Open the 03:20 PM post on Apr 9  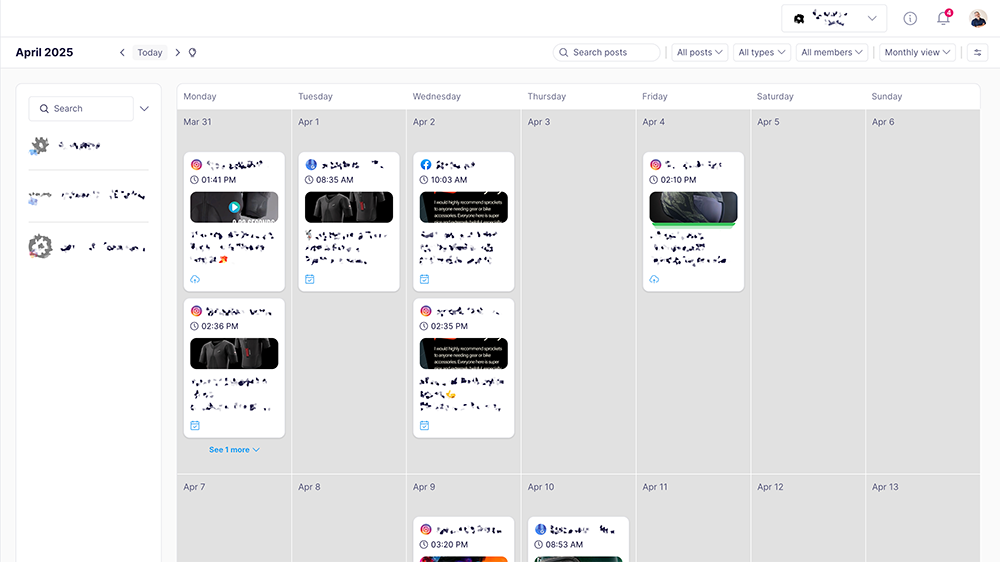(464, 539)
